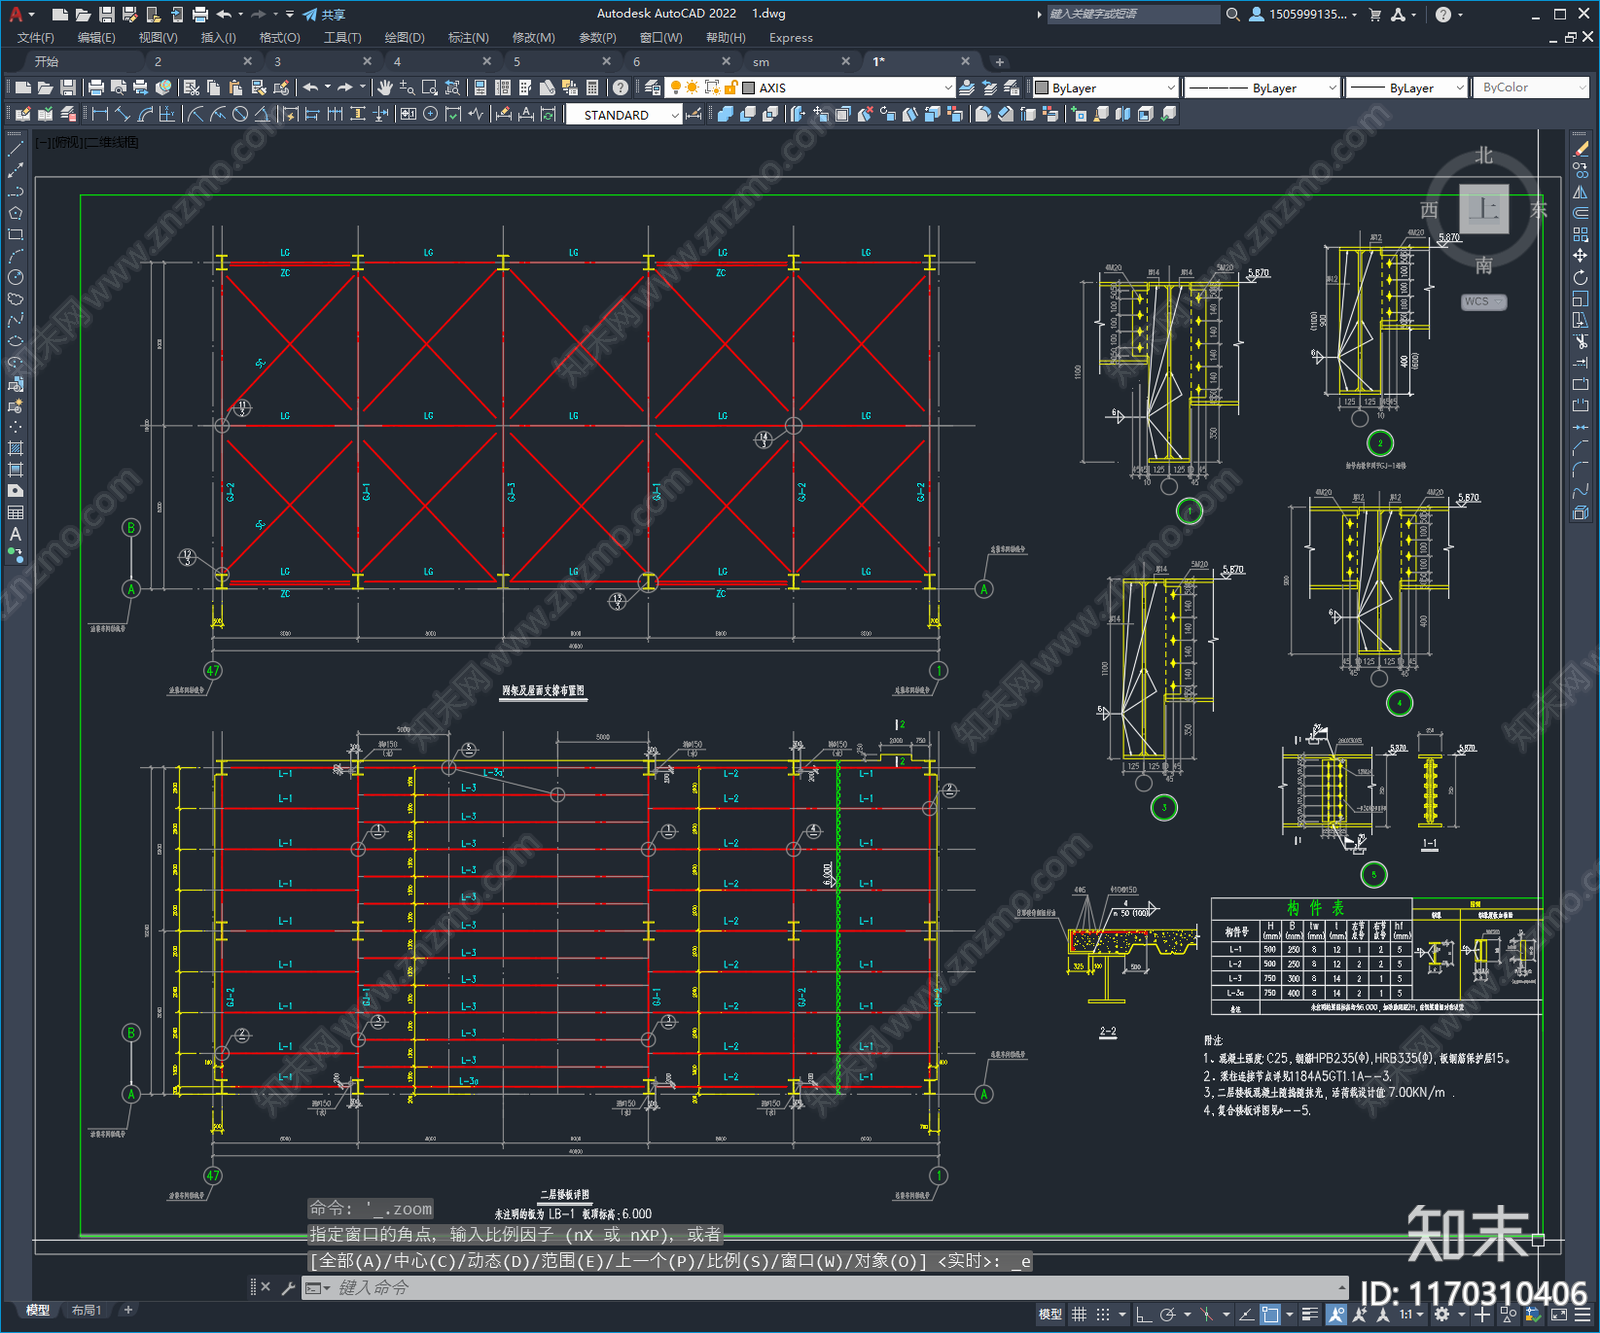This screenshot has height=1333, width=1600.
Task: Open the 修改(M) menu
Action: [533, 37]
